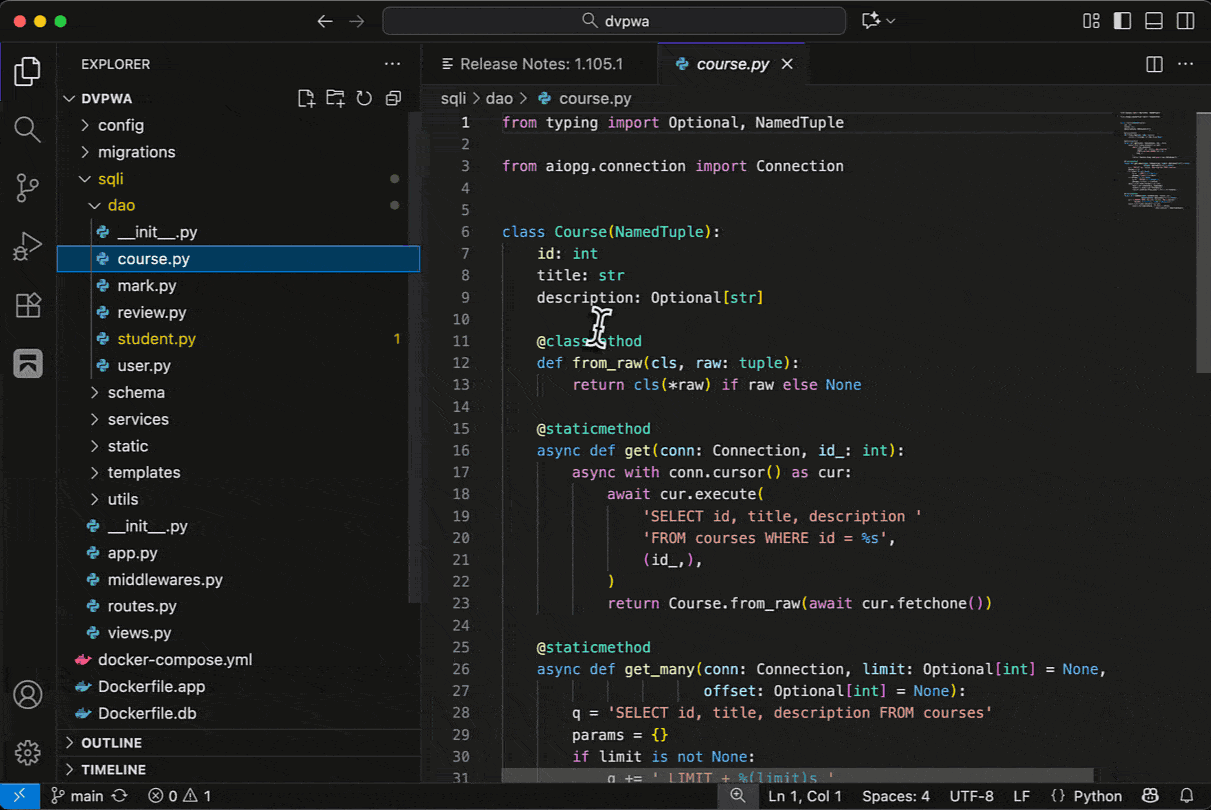1211x810 pixels.
Task: Click the New Folder icon in Explorer
Action: pyautogui.click(x=335, y=98)
